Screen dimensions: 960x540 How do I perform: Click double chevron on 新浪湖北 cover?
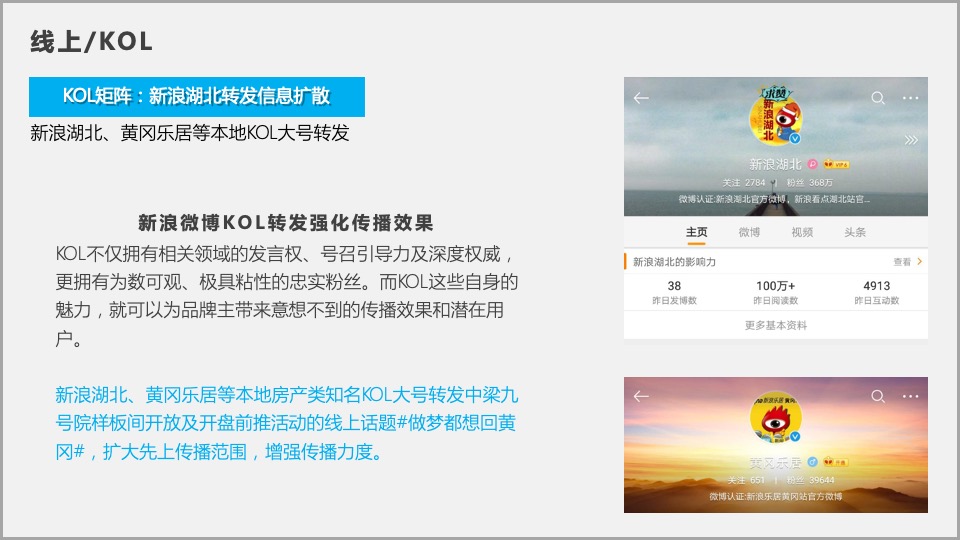tap(911, 140)
